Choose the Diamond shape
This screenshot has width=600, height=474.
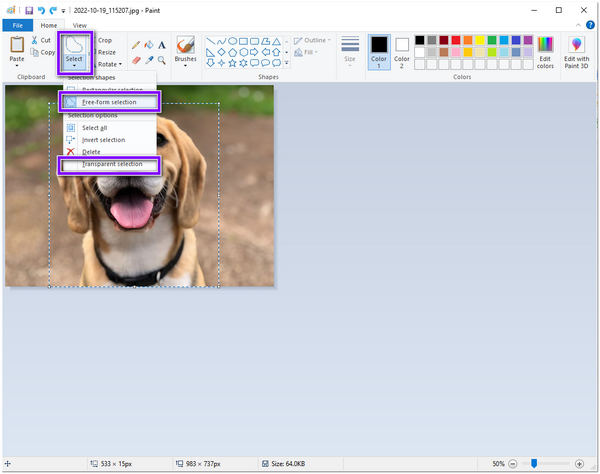(x=221, y=52)
